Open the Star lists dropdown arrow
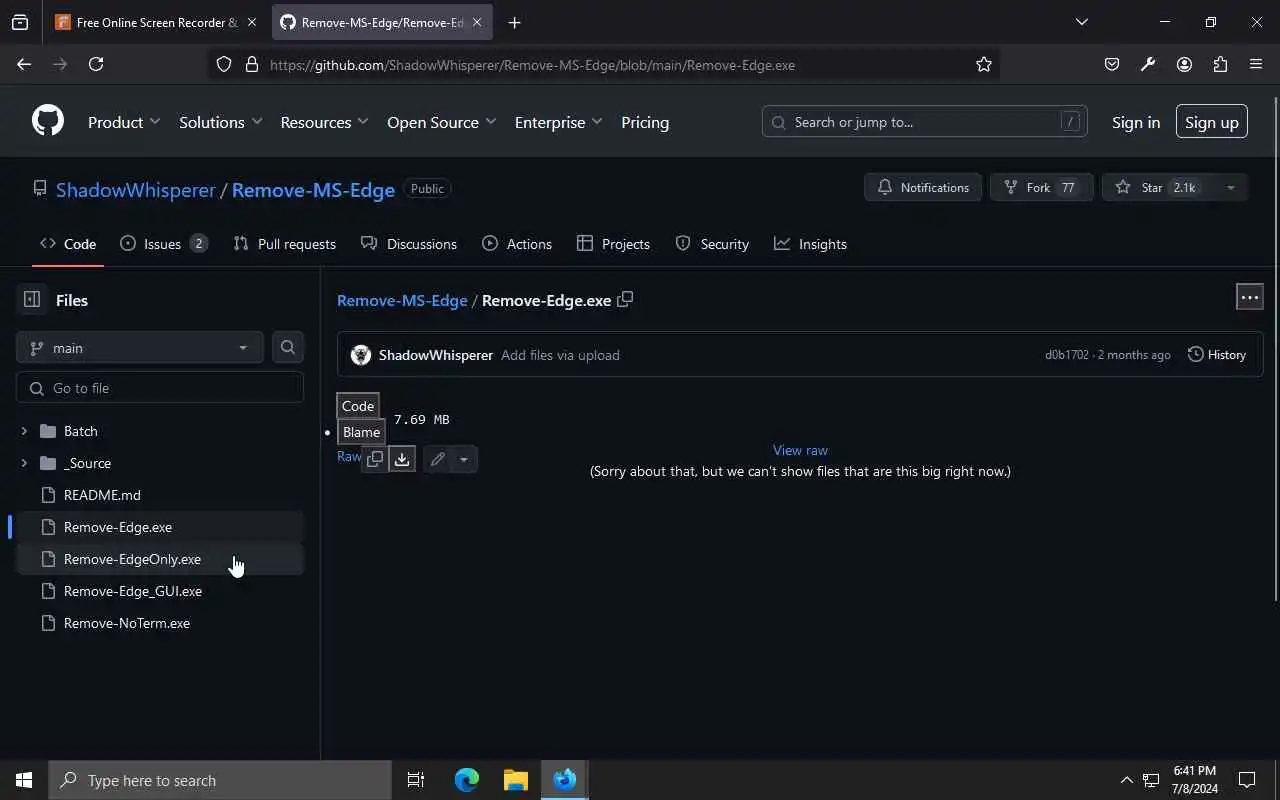Image resolution: width=1280 pixels, height=800 pixels. pyautogui.click(x=1230, y=188)
